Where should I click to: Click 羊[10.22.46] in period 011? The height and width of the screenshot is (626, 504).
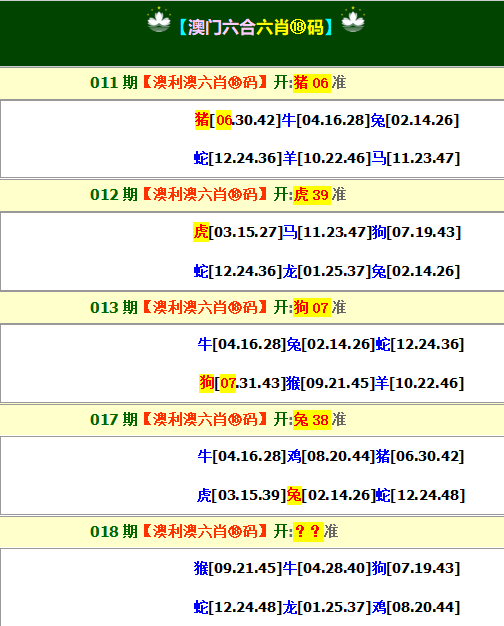[x=327, y=158]
